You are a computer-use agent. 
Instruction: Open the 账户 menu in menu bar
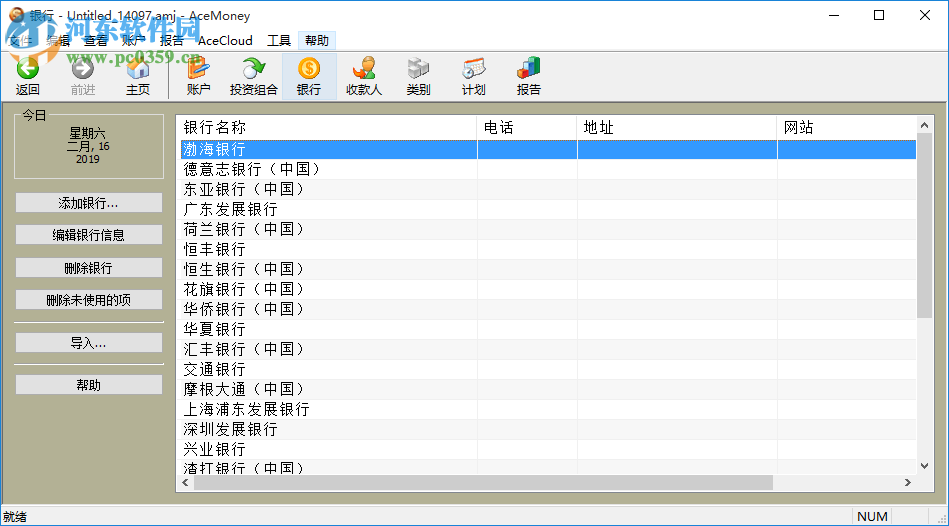(x=133, y=41)
